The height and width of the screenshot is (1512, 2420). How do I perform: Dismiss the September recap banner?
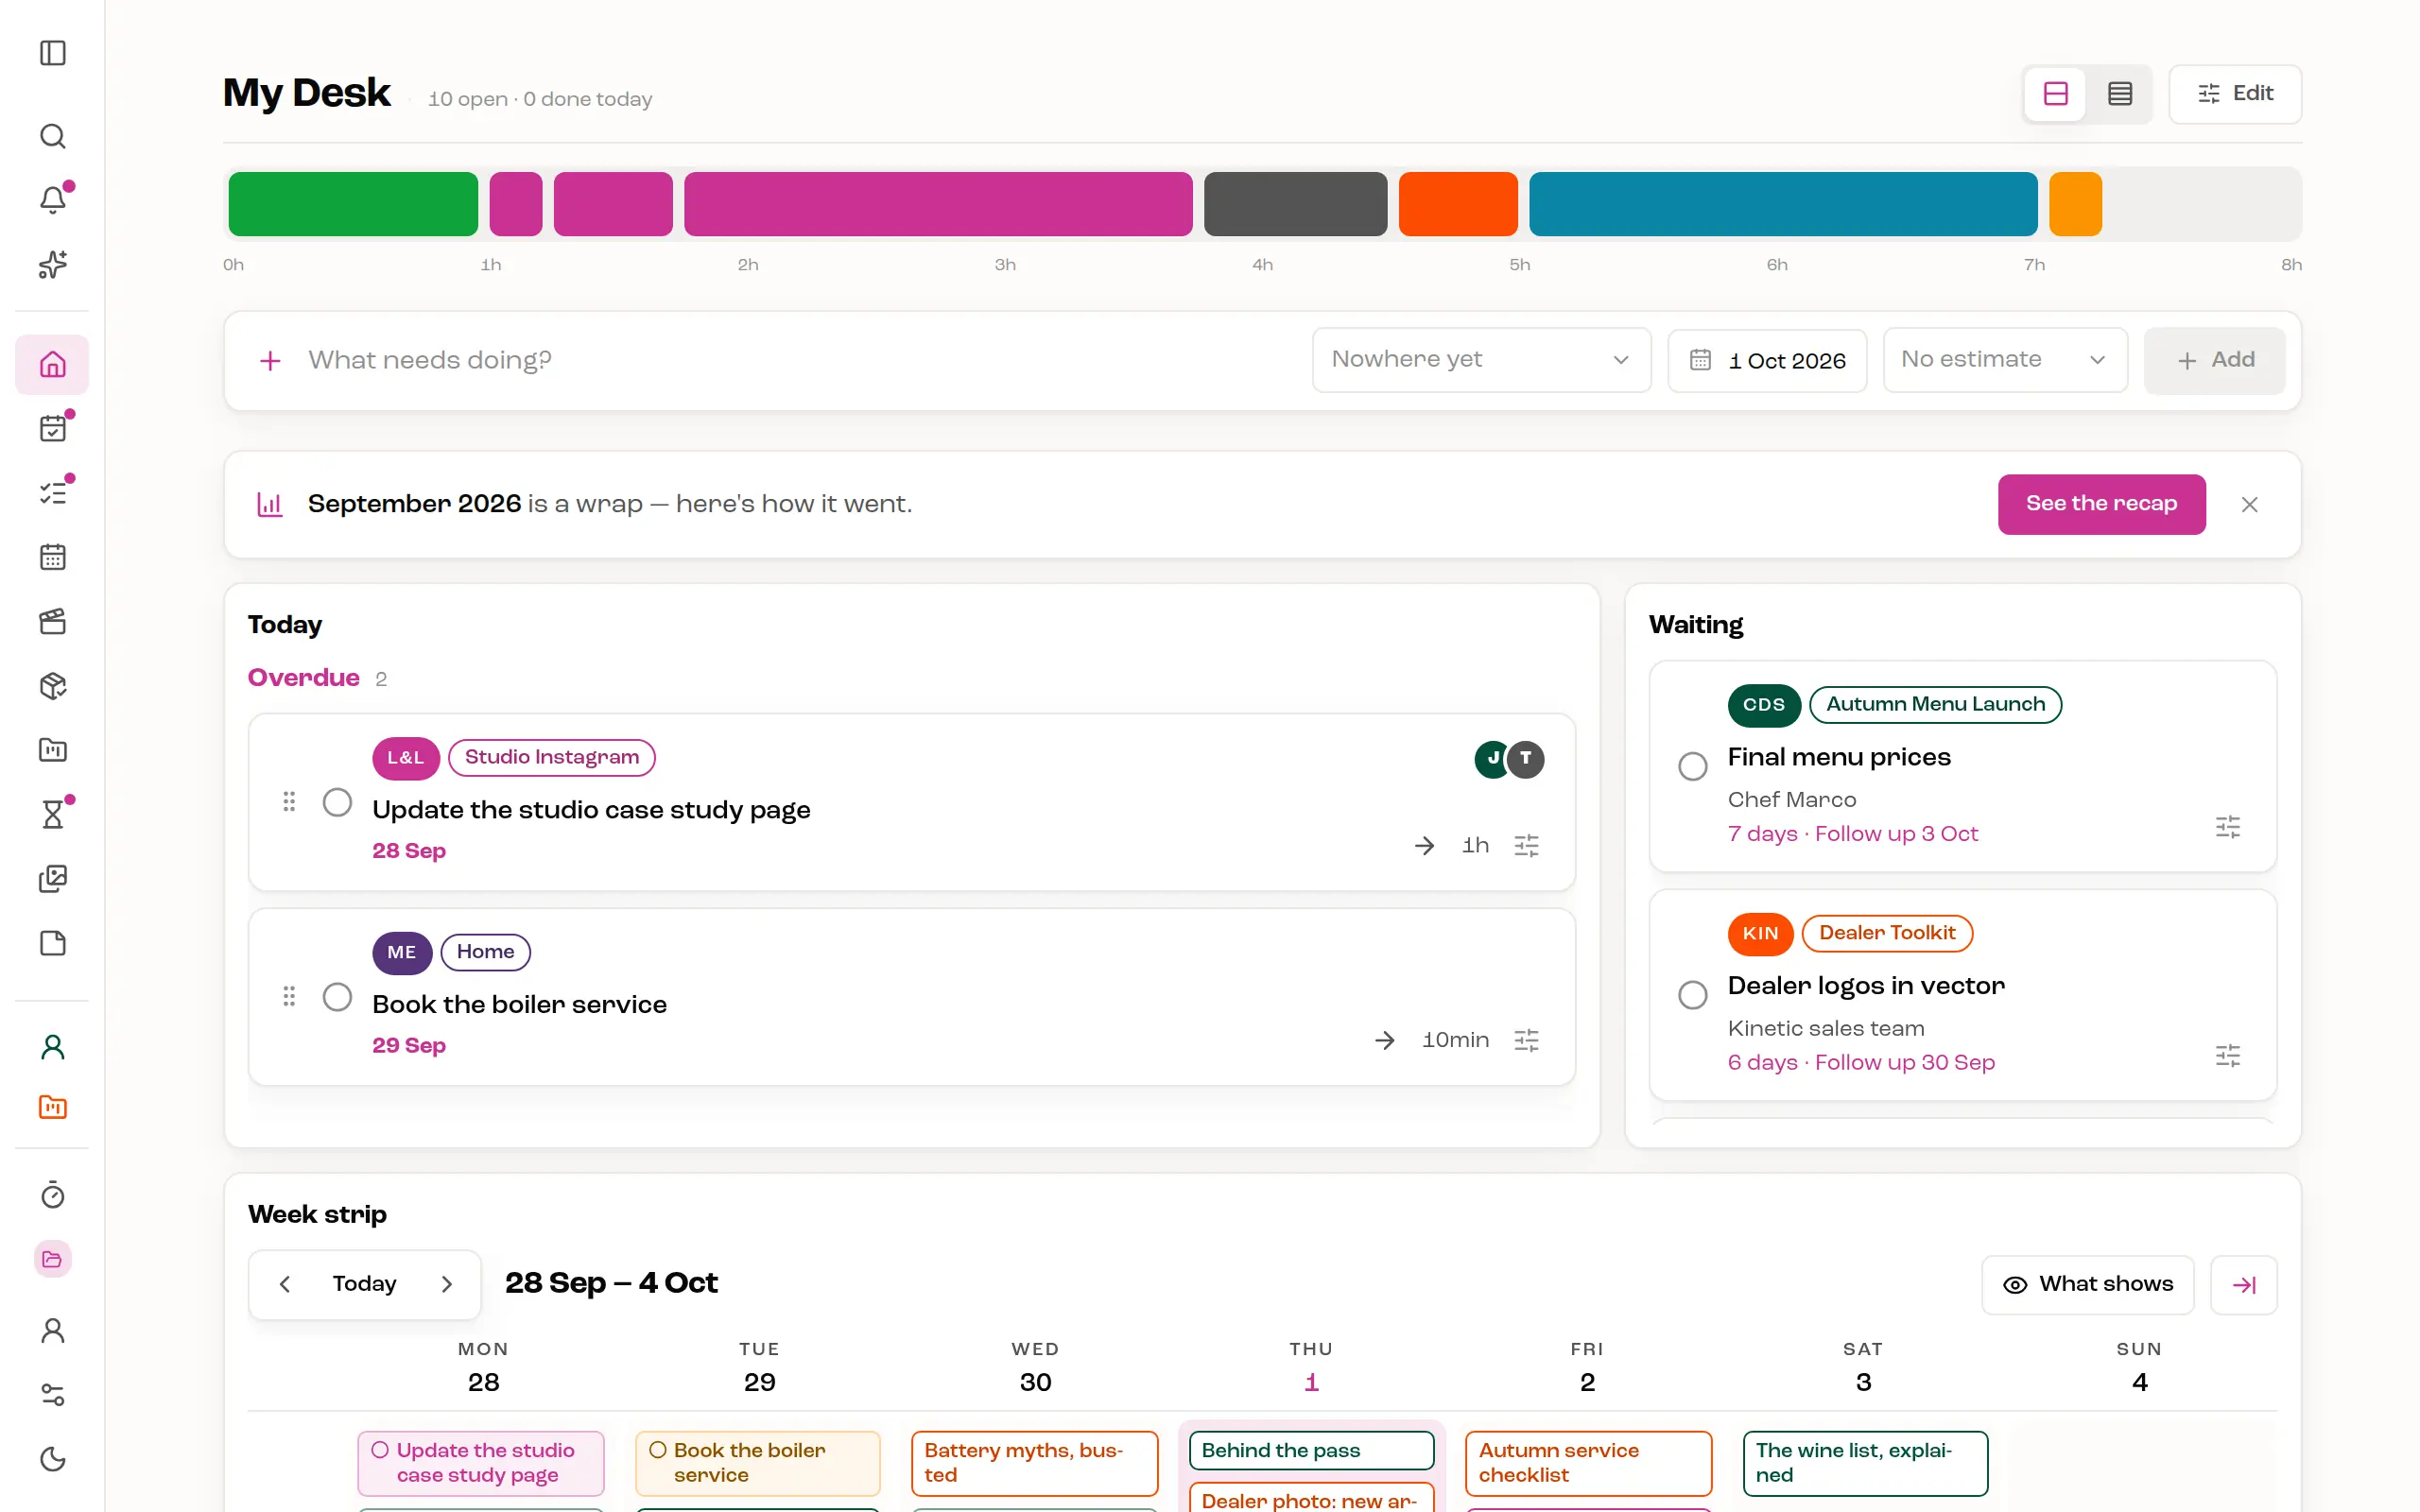tap(2249, 505)
